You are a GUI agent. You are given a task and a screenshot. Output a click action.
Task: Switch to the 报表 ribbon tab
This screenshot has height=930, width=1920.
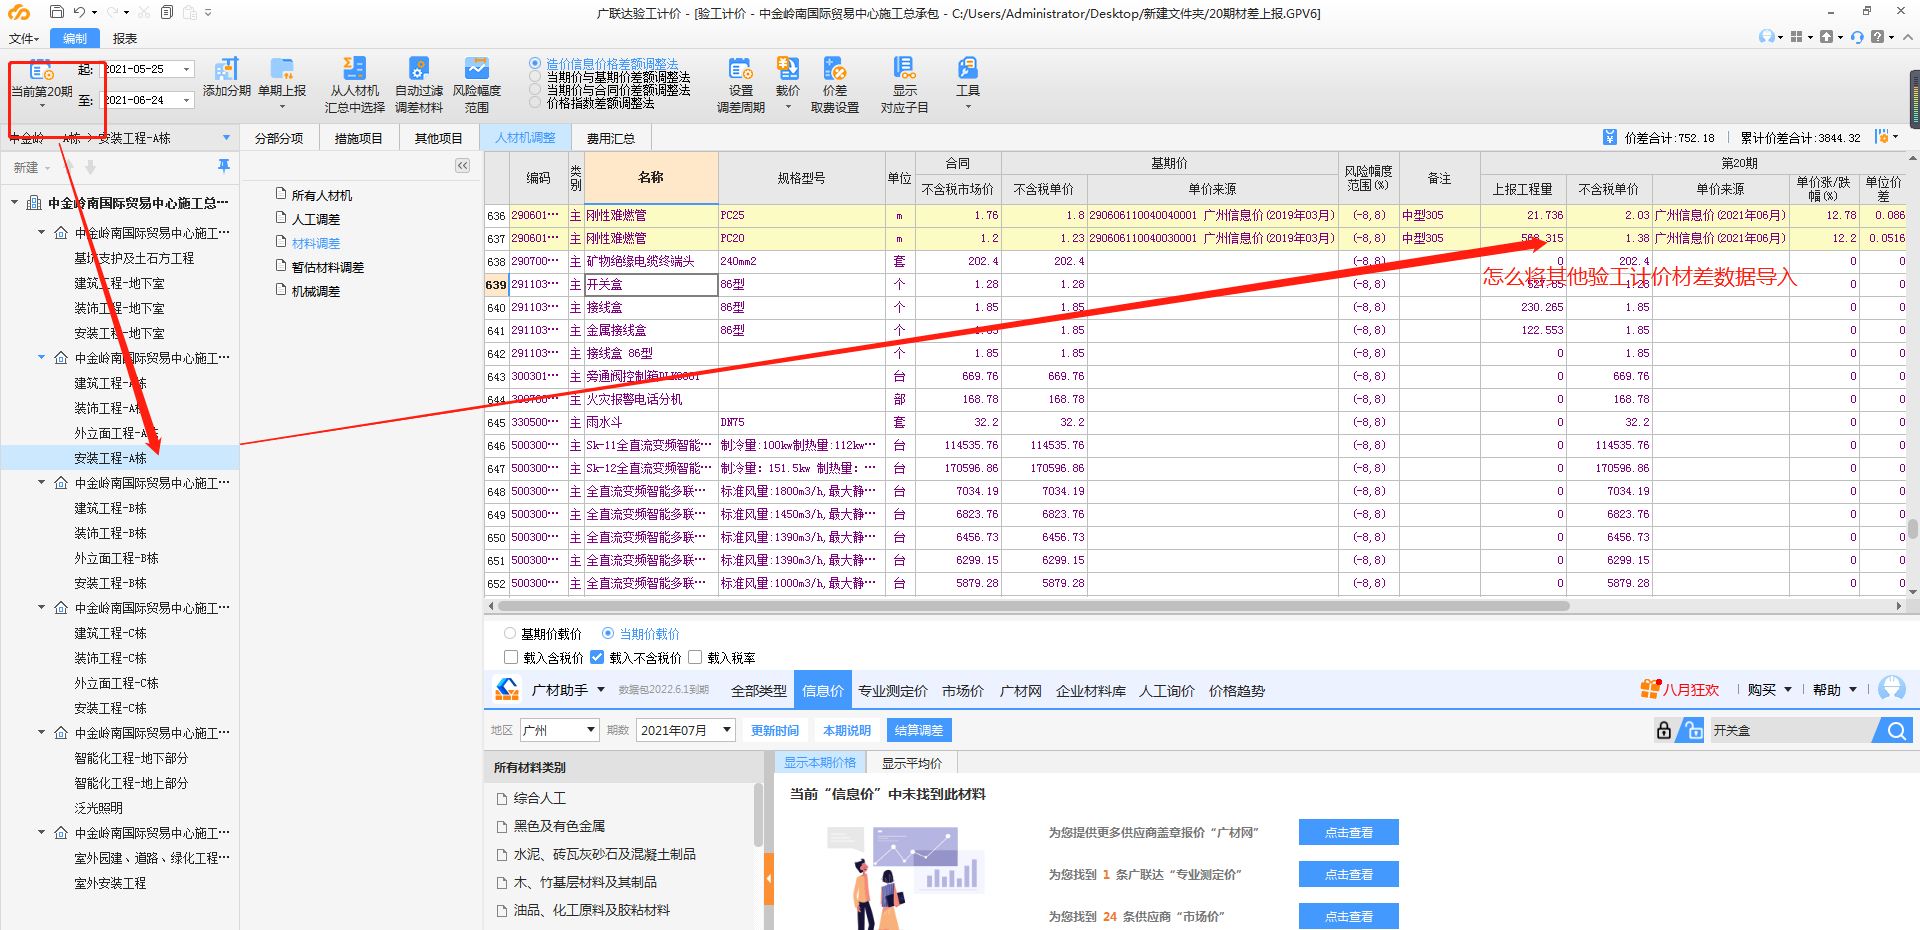pos(125,38)
